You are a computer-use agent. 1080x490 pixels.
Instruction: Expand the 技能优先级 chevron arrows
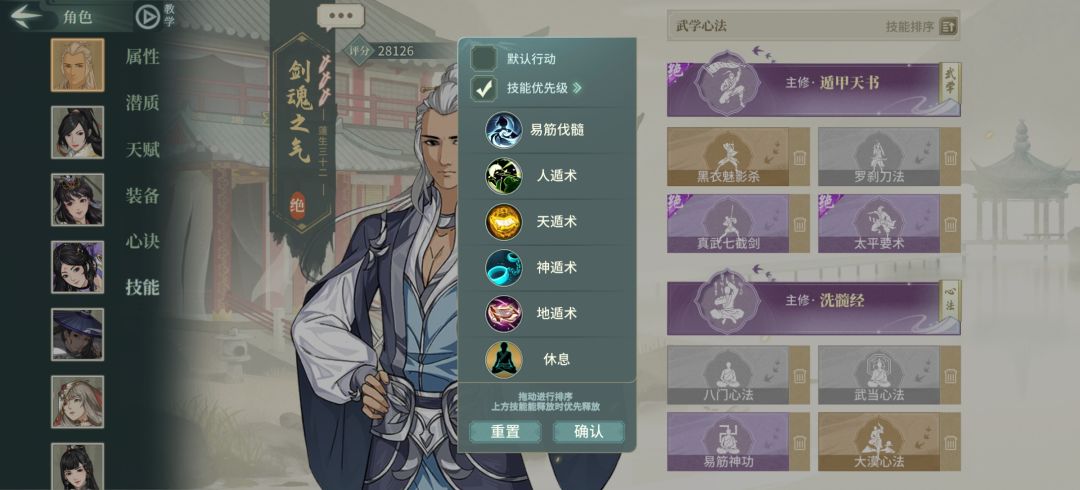click(x=577, y=88)
